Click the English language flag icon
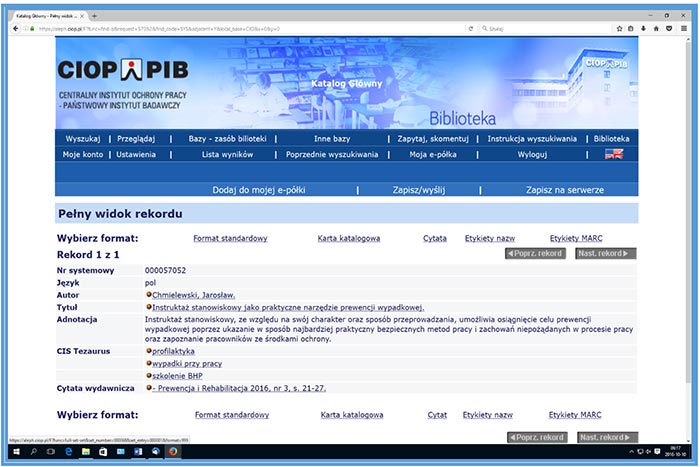The height and width of the screenshot is (467, 700). click(613, 154)
